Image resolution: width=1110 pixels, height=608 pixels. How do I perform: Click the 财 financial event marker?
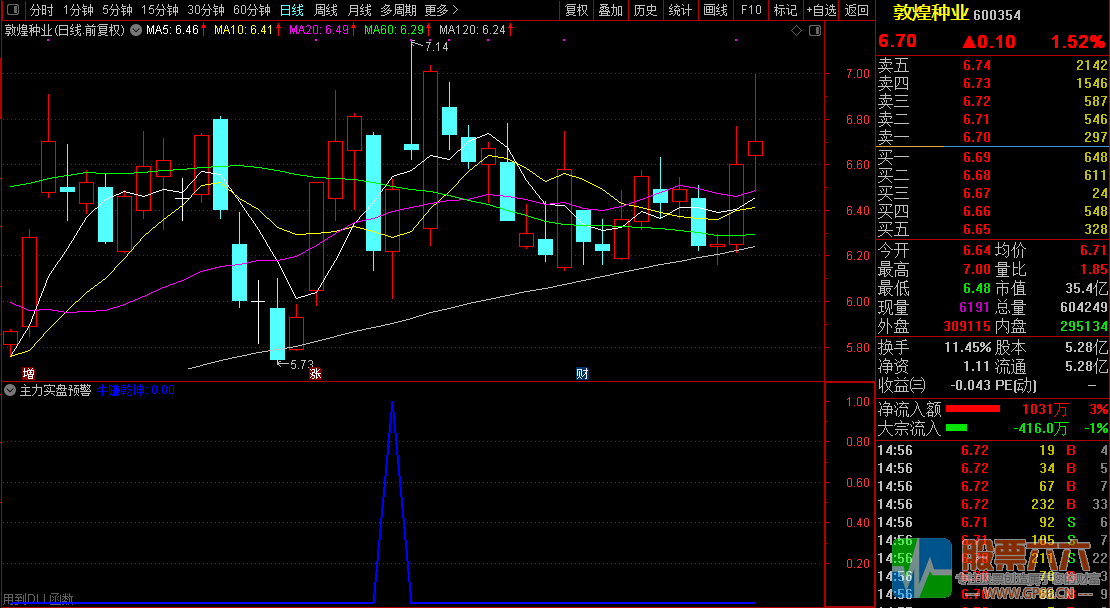[582, 374]
